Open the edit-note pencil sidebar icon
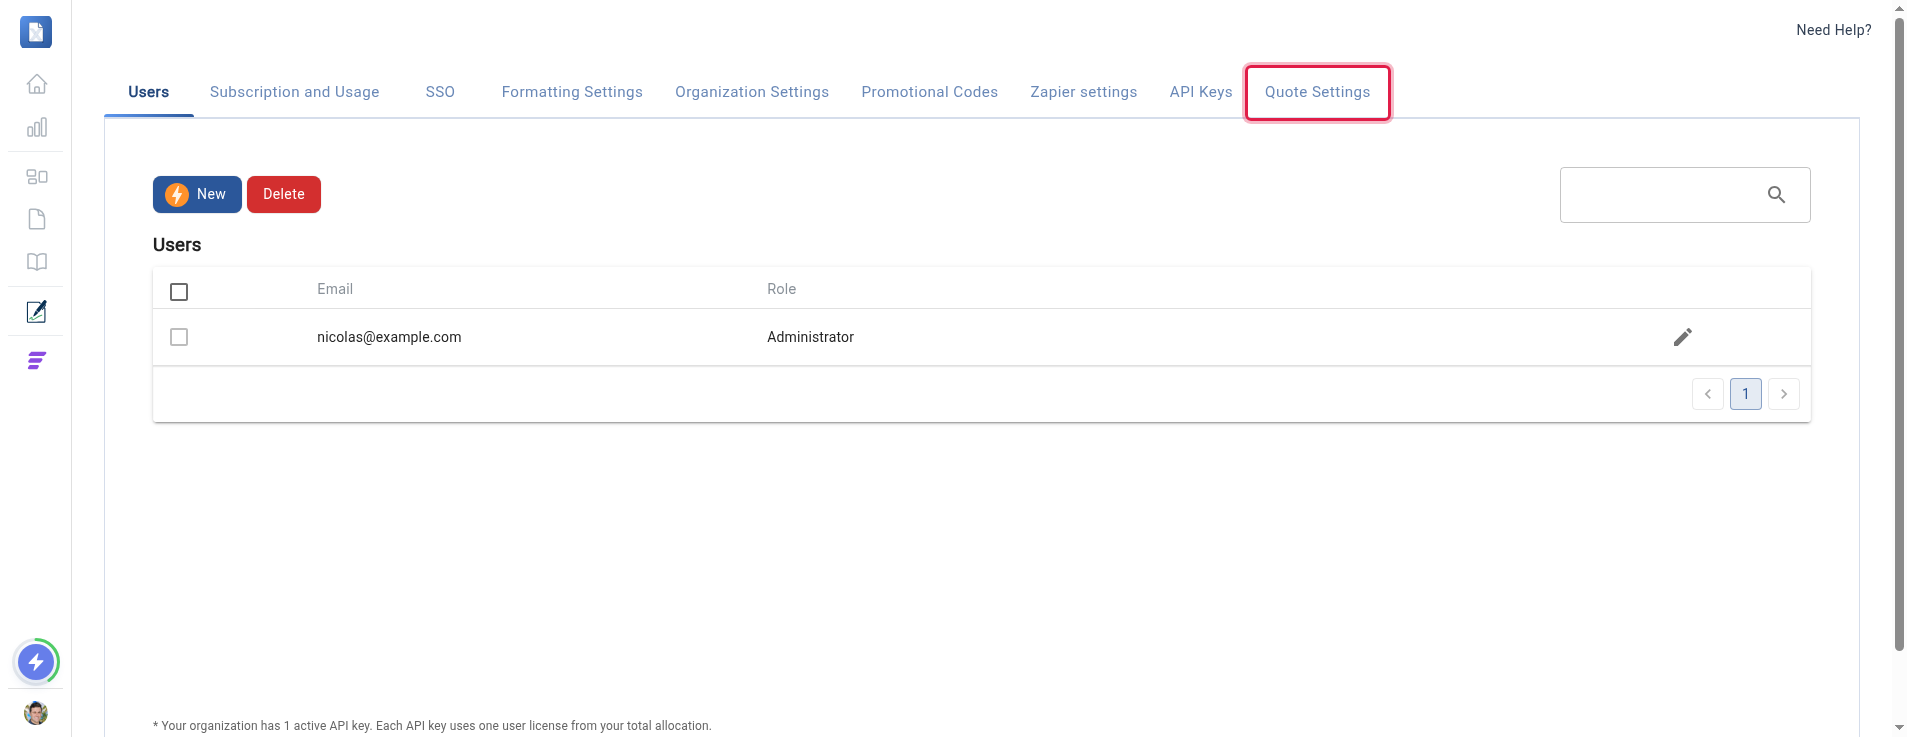The width and height of the screenshot is (1907, 737). click(37, 312)
